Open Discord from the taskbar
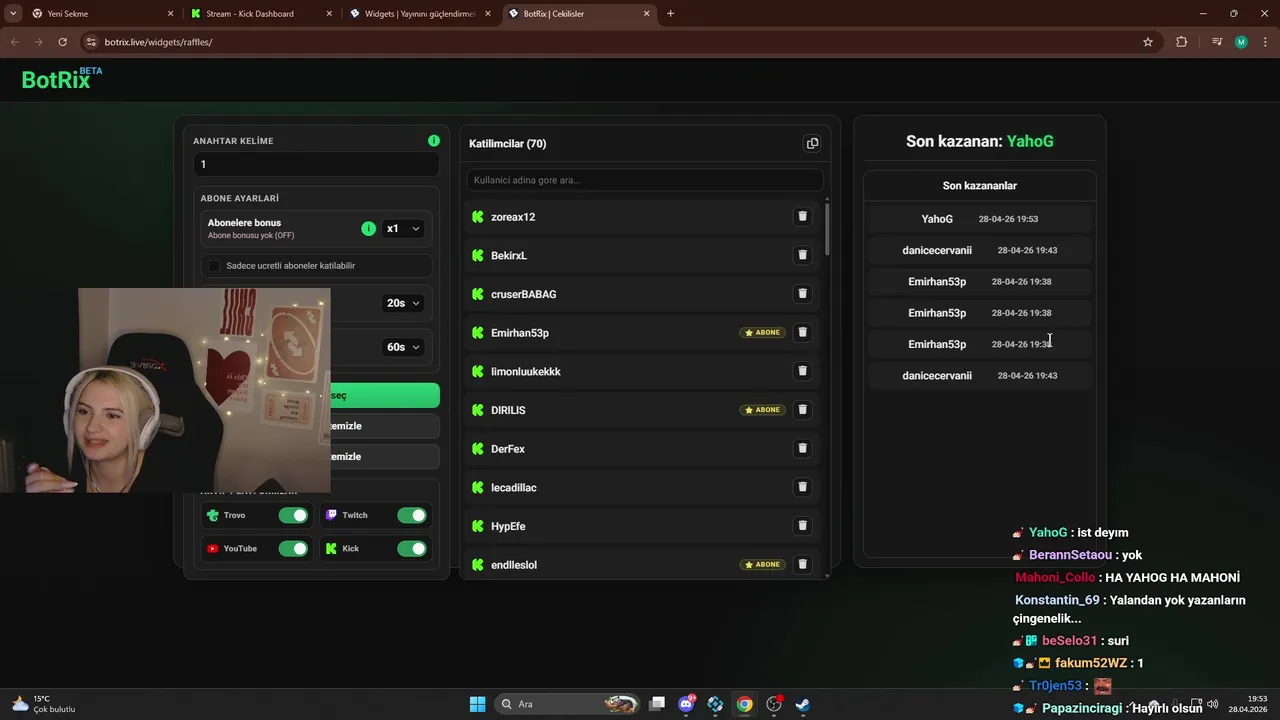Viewport: 1280px width, 720px height. tap(686, 704)
